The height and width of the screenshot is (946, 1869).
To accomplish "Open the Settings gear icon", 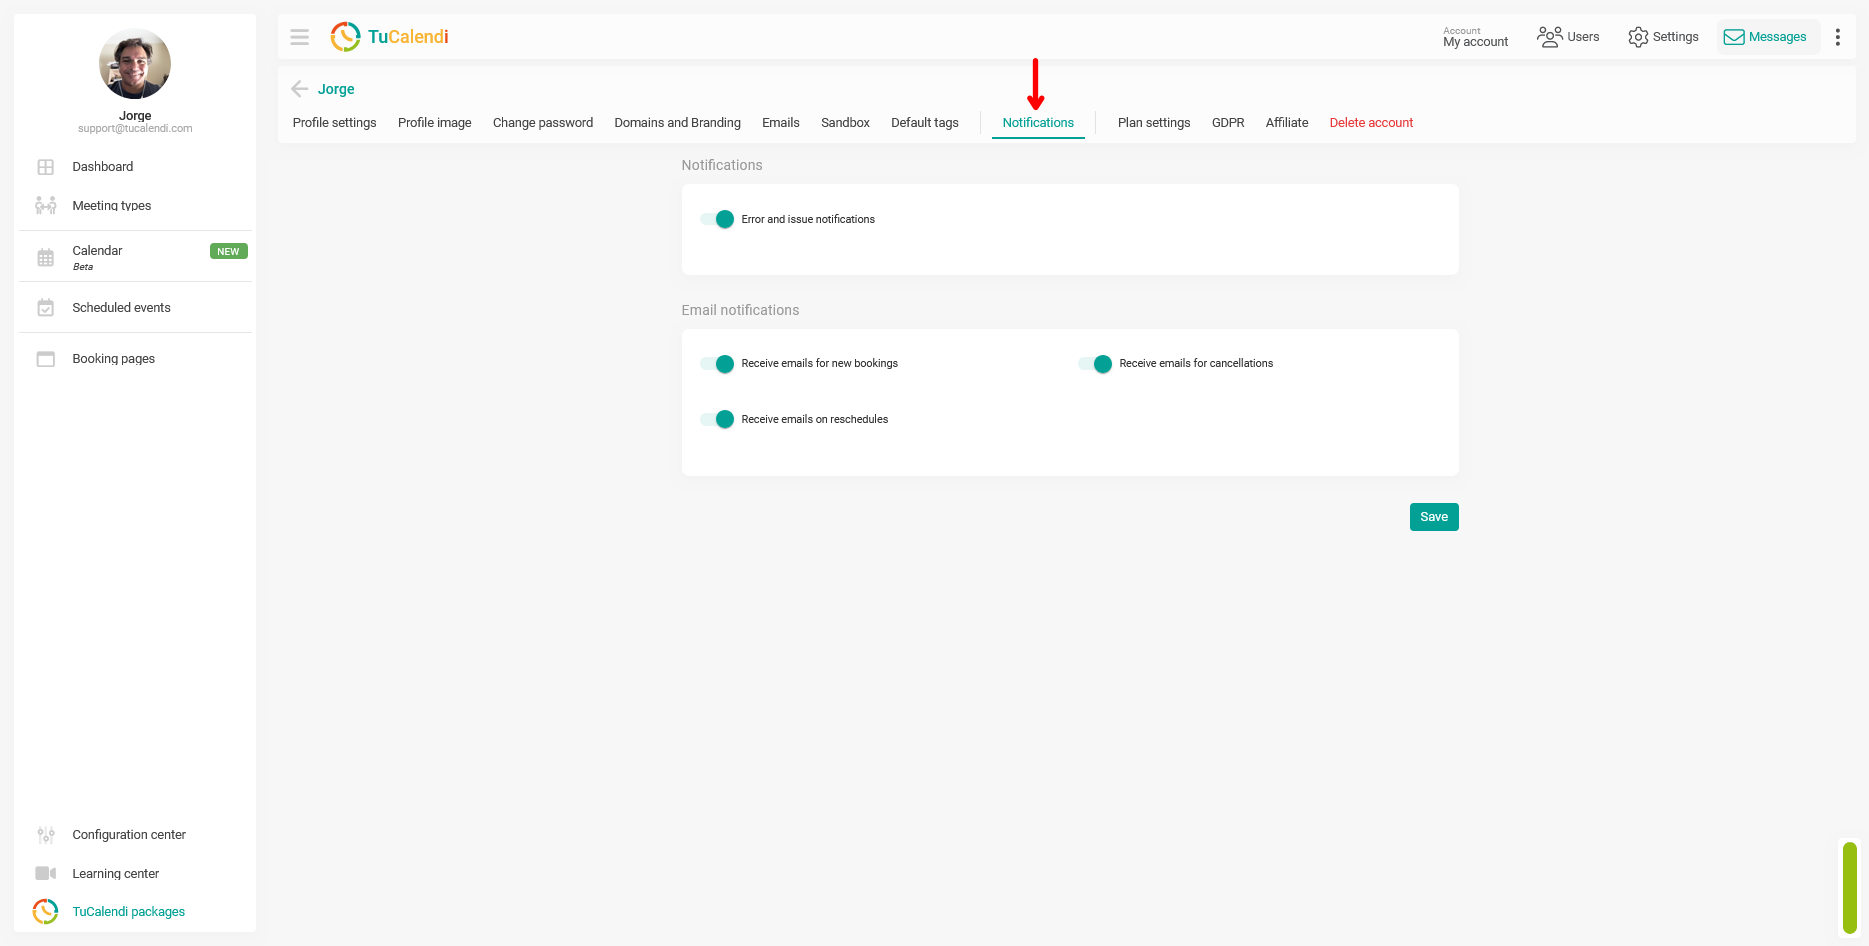I will (x=1638, y=37).
